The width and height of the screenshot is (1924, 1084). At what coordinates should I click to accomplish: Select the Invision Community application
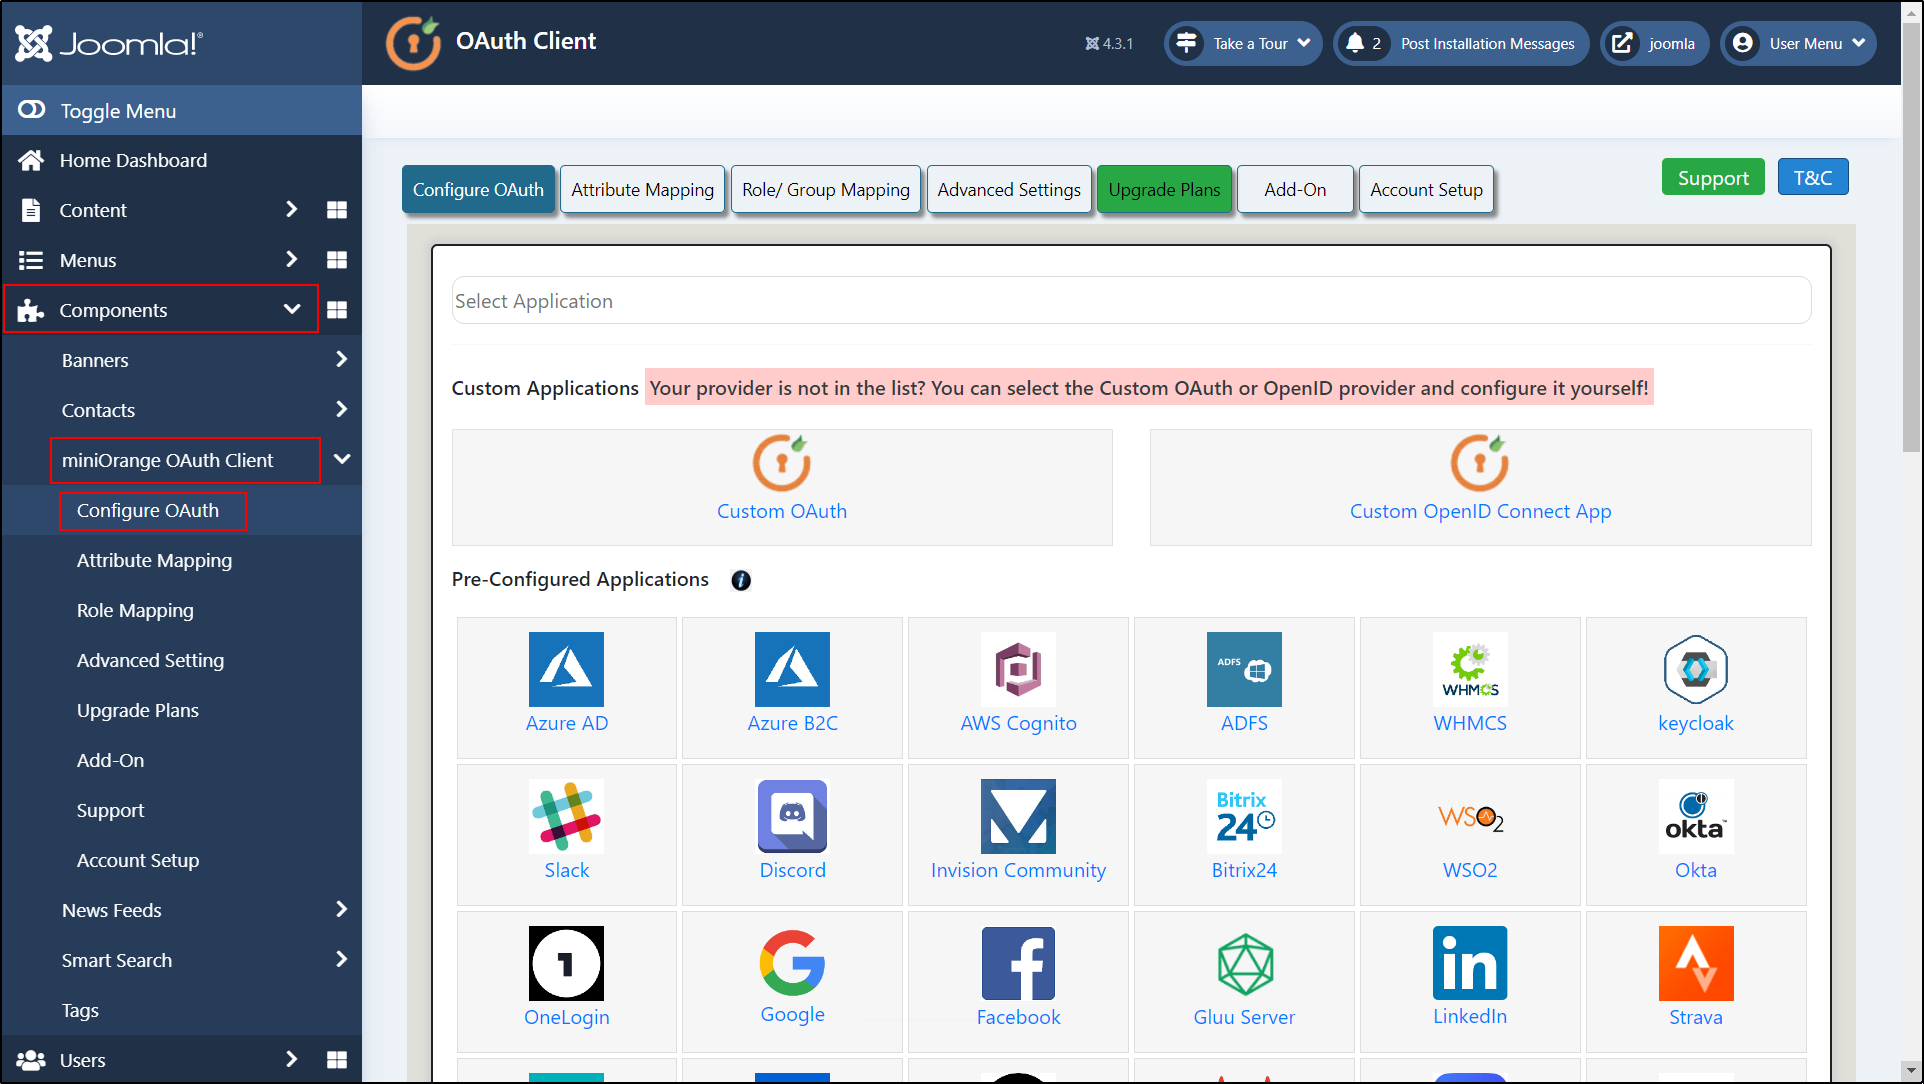tap(1018, 834)
